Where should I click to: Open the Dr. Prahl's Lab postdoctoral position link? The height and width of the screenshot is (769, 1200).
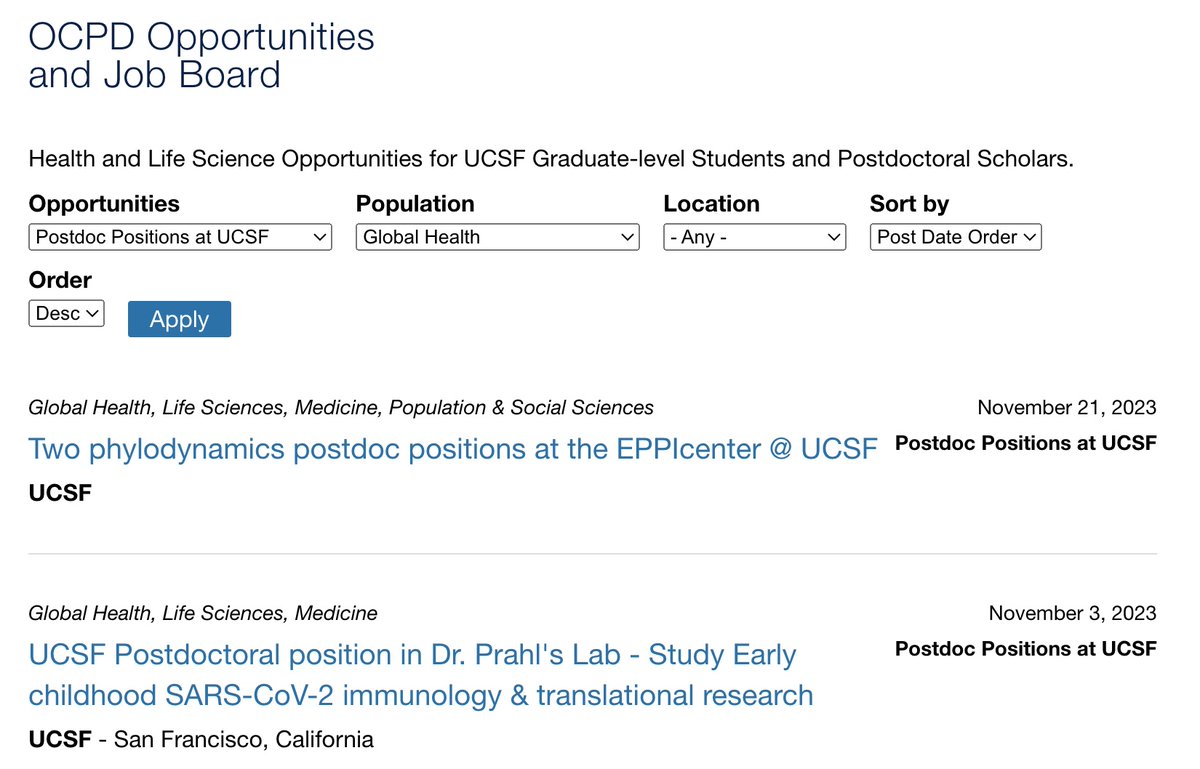(x=420, y=675)
